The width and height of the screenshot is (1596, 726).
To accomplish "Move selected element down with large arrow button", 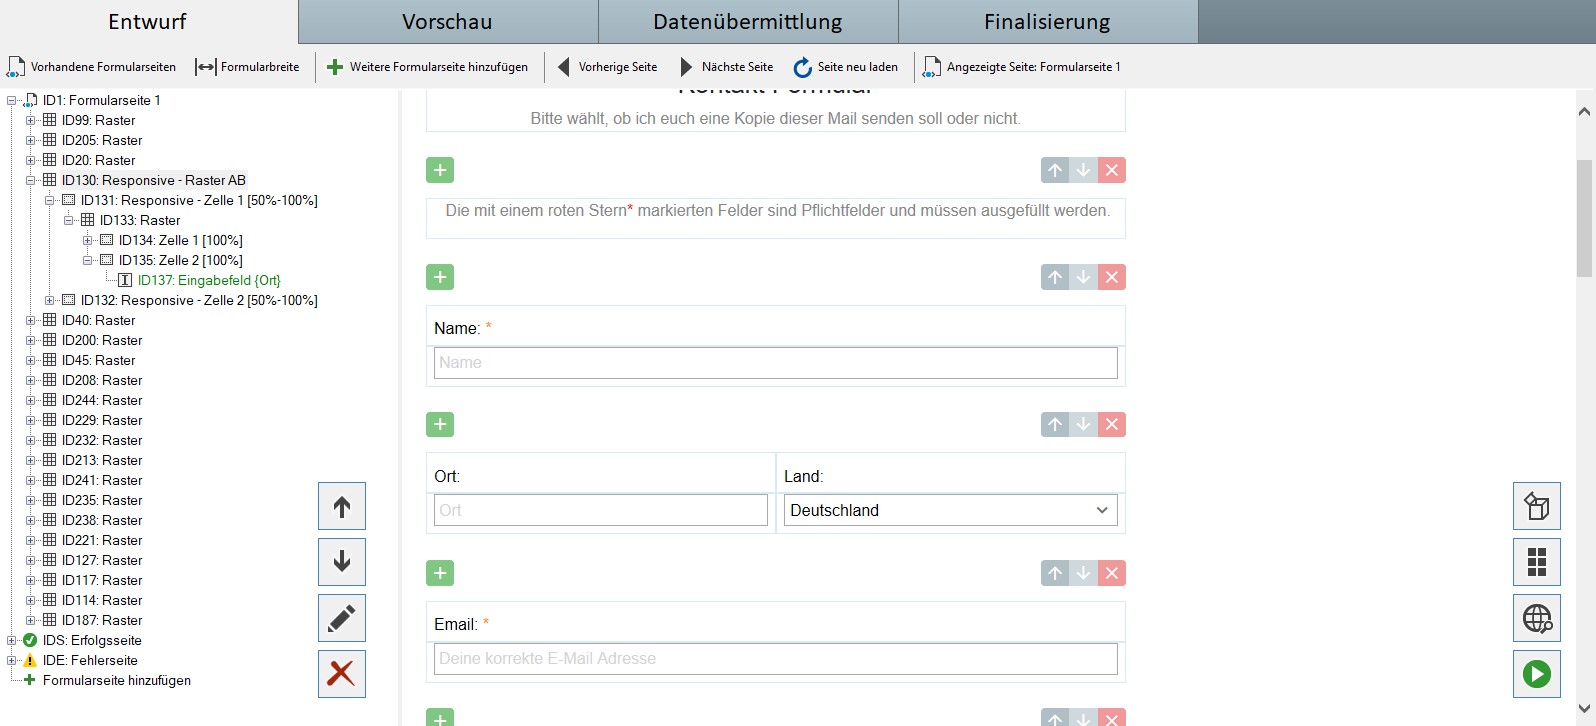I will coord(341,562).
